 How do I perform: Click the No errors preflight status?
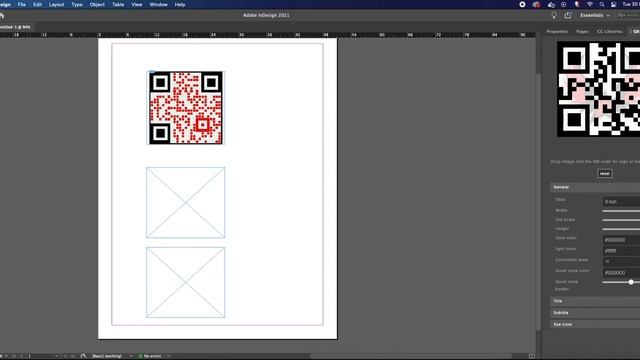pos(150,356)
